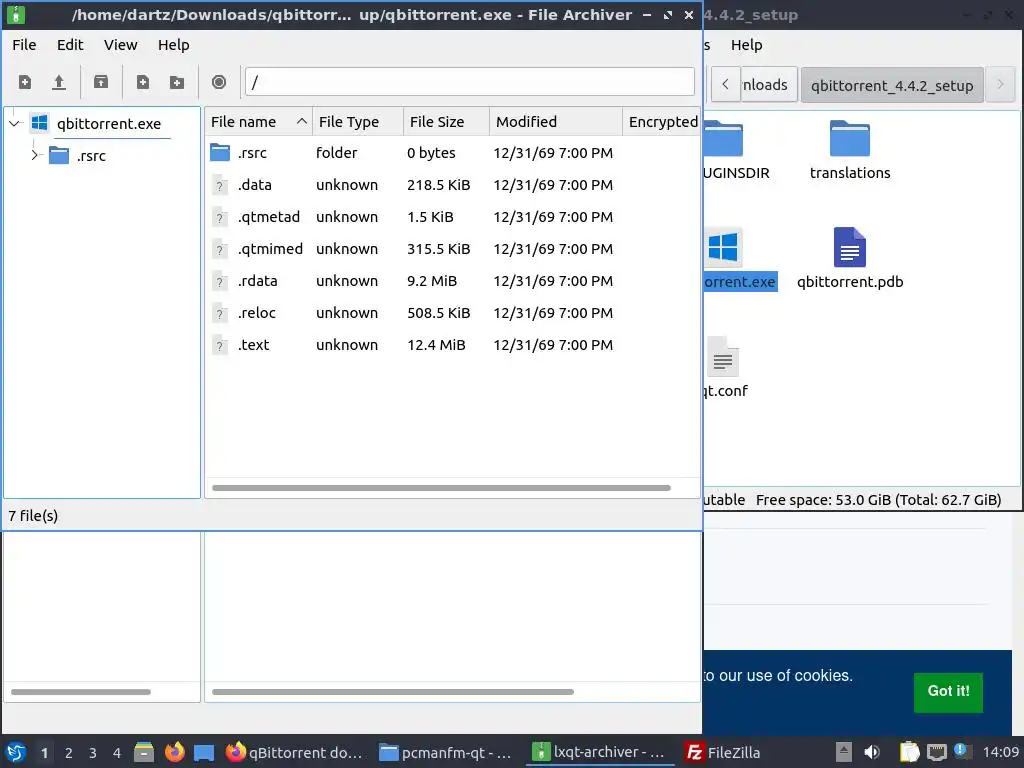Sort by the Modified column header
The height and width of the screenshot is (768, 1024).
(556, 122)
